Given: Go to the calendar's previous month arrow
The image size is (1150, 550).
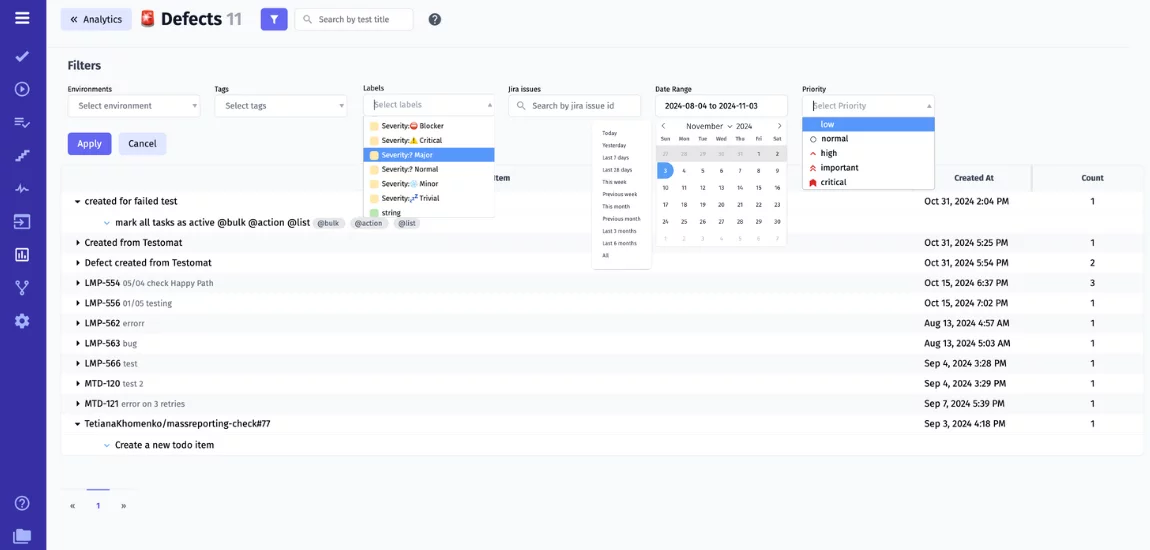Looking at the screenshot, I should 663,126.
